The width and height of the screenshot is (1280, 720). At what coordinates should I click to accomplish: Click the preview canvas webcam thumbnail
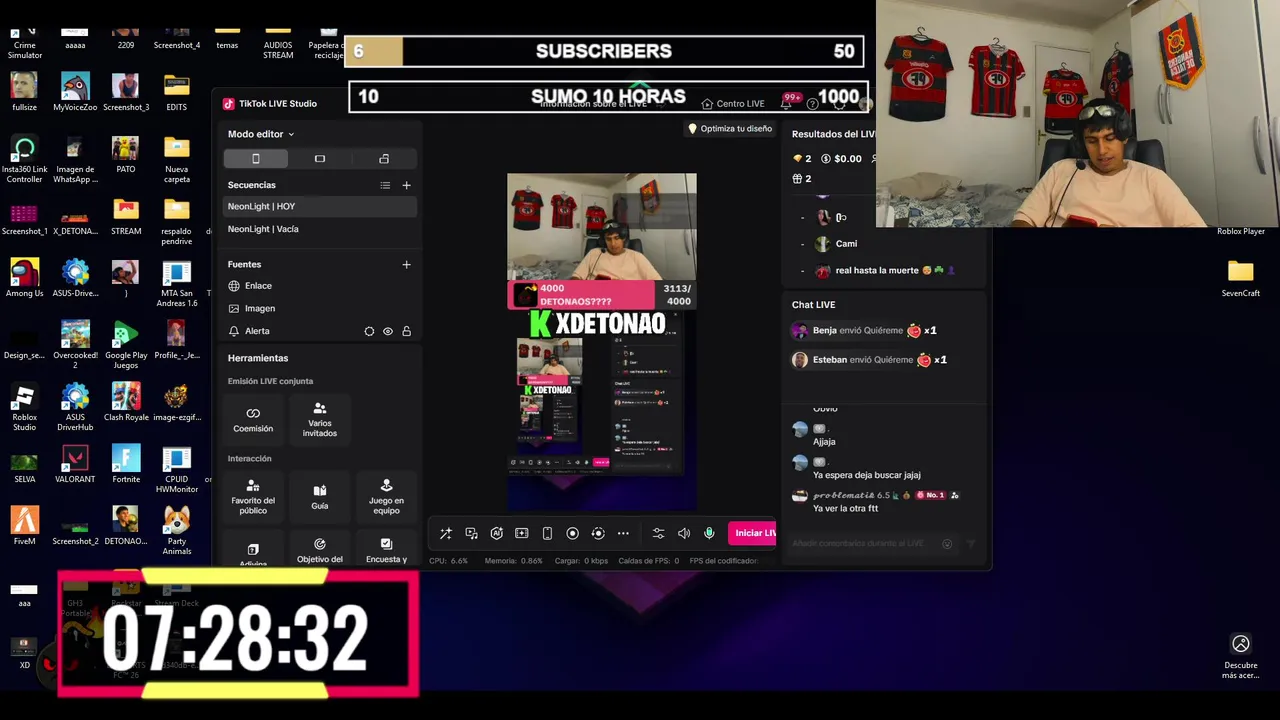(x=602, y=227)
